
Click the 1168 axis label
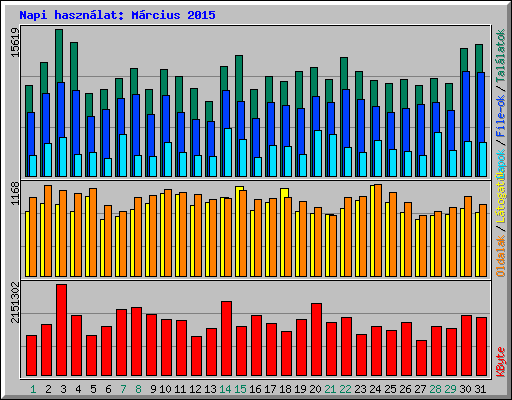[16, 193]
